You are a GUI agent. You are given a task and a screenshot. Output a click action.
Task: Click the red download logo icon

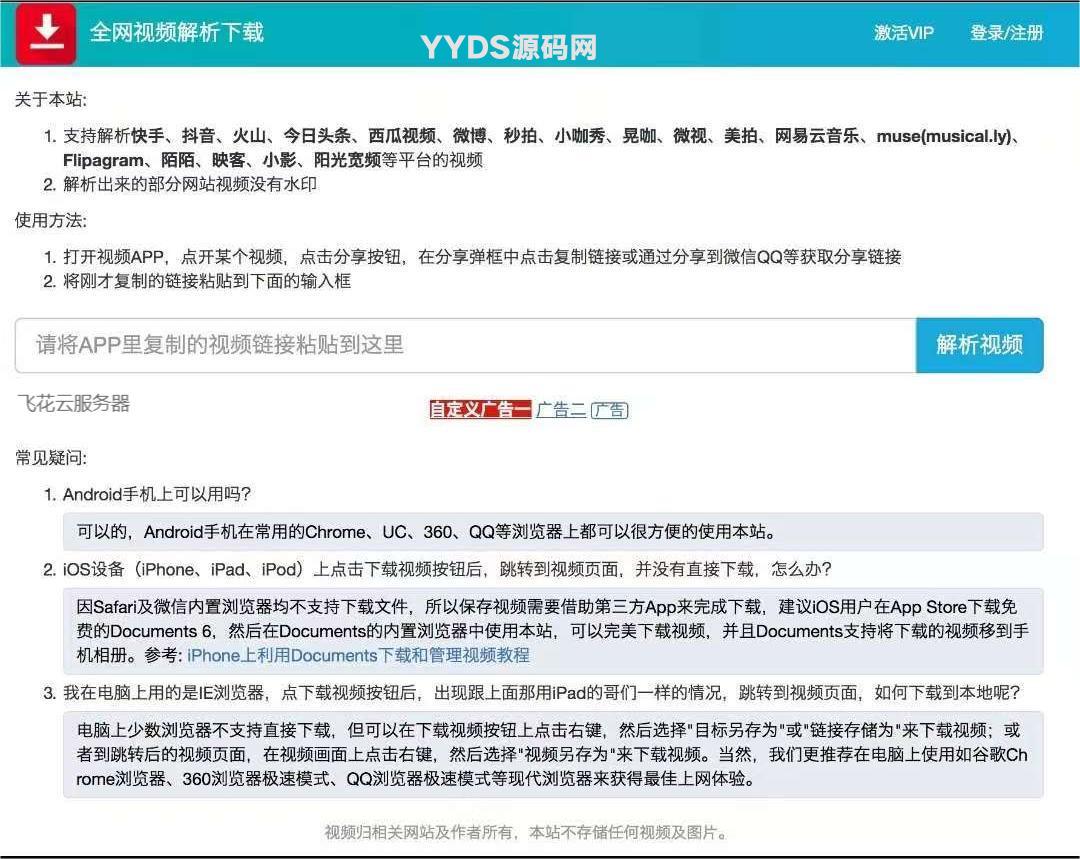[46, 33]
